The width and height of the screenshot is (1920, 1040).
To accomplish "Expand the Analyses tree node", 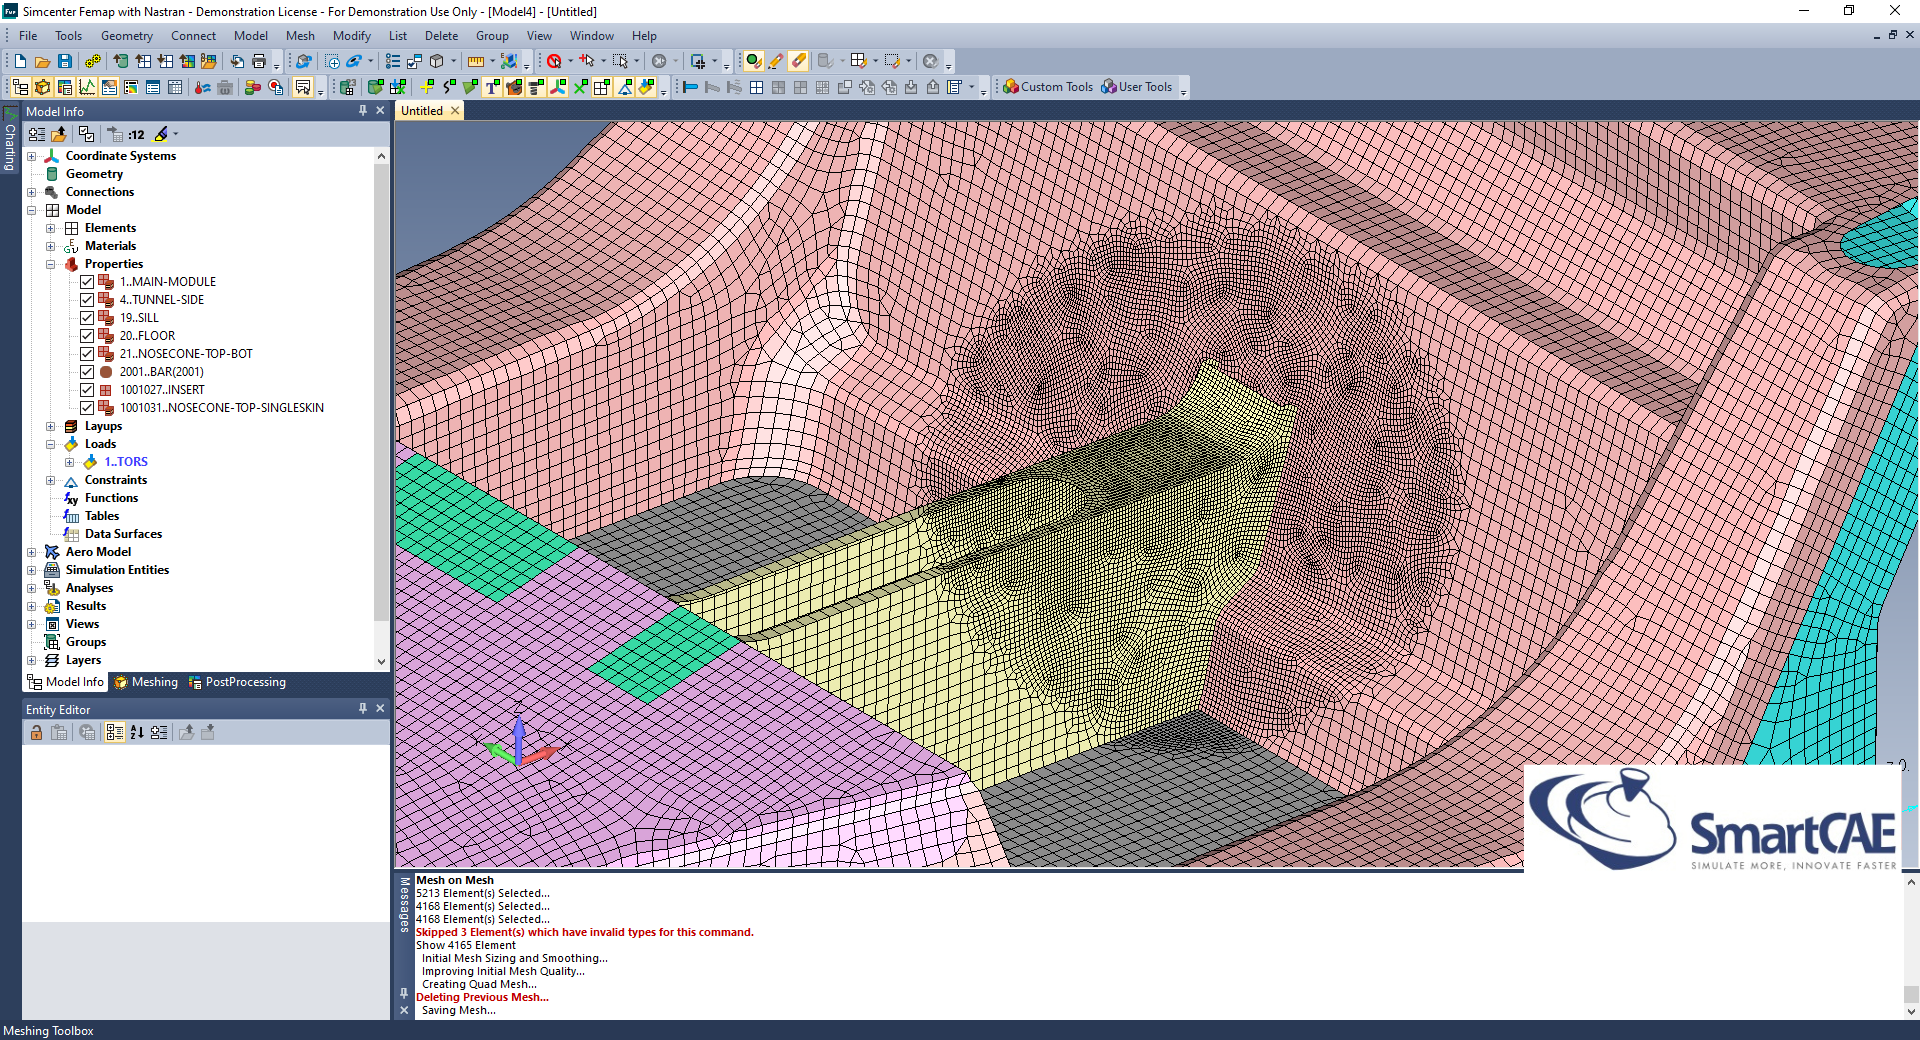I will tap(32, 588).
